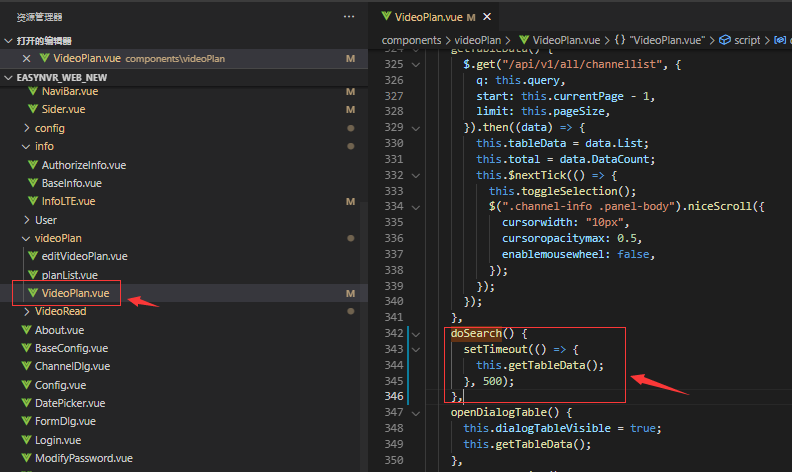Close the VideoPlan.vue editor tab

point(487,17)
